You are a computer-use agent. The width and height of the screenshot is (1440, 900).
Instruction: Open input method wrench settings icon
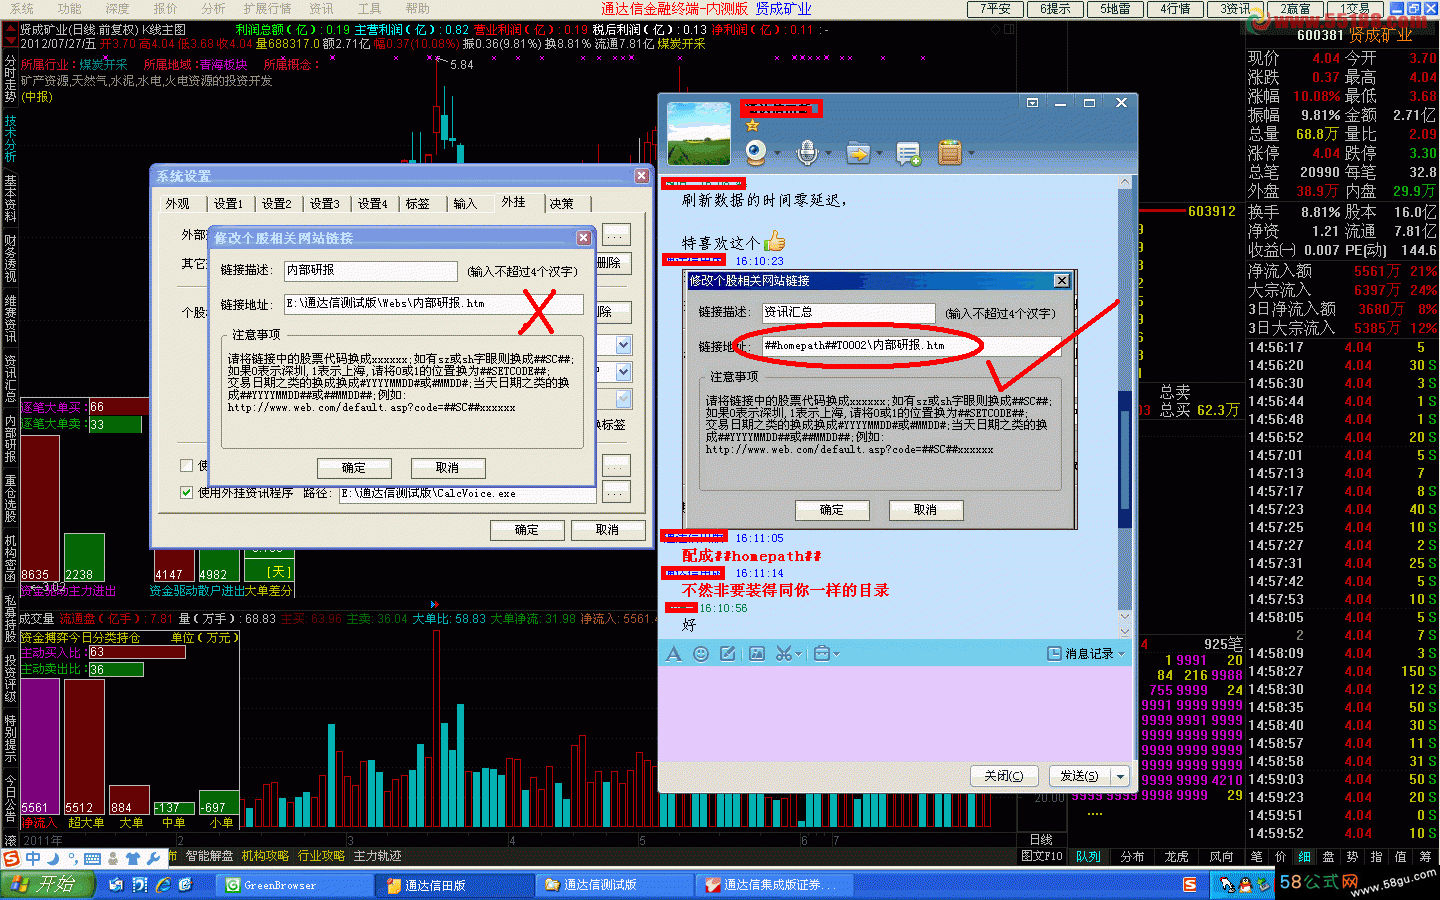pyautogui.click(x=153, y=858)
